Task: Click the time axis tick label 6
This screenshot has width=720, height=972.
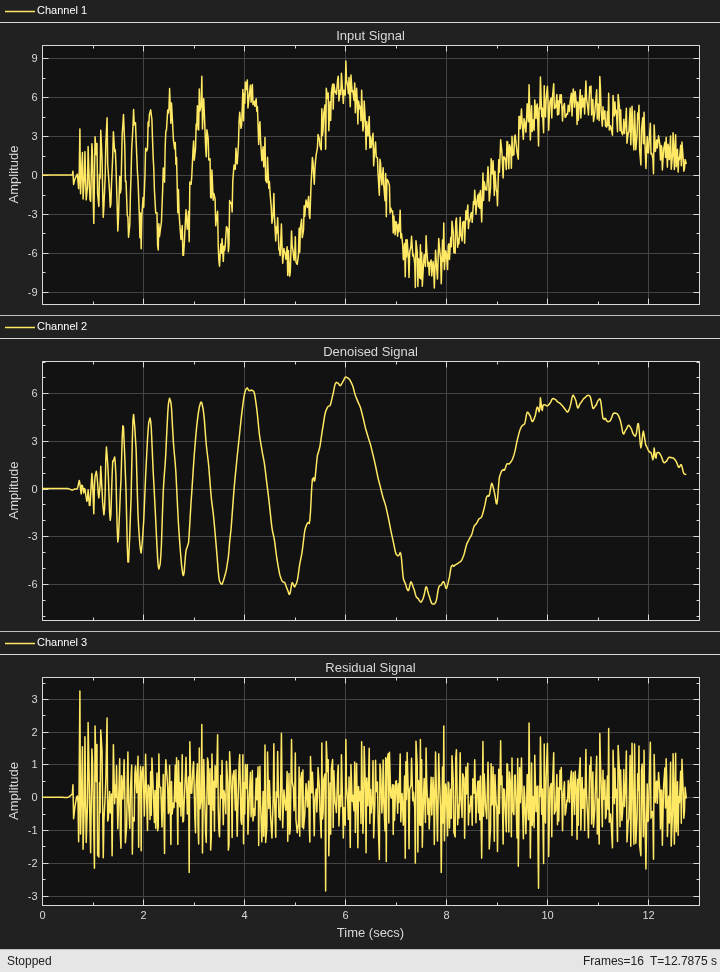Action: click(345, 915)
